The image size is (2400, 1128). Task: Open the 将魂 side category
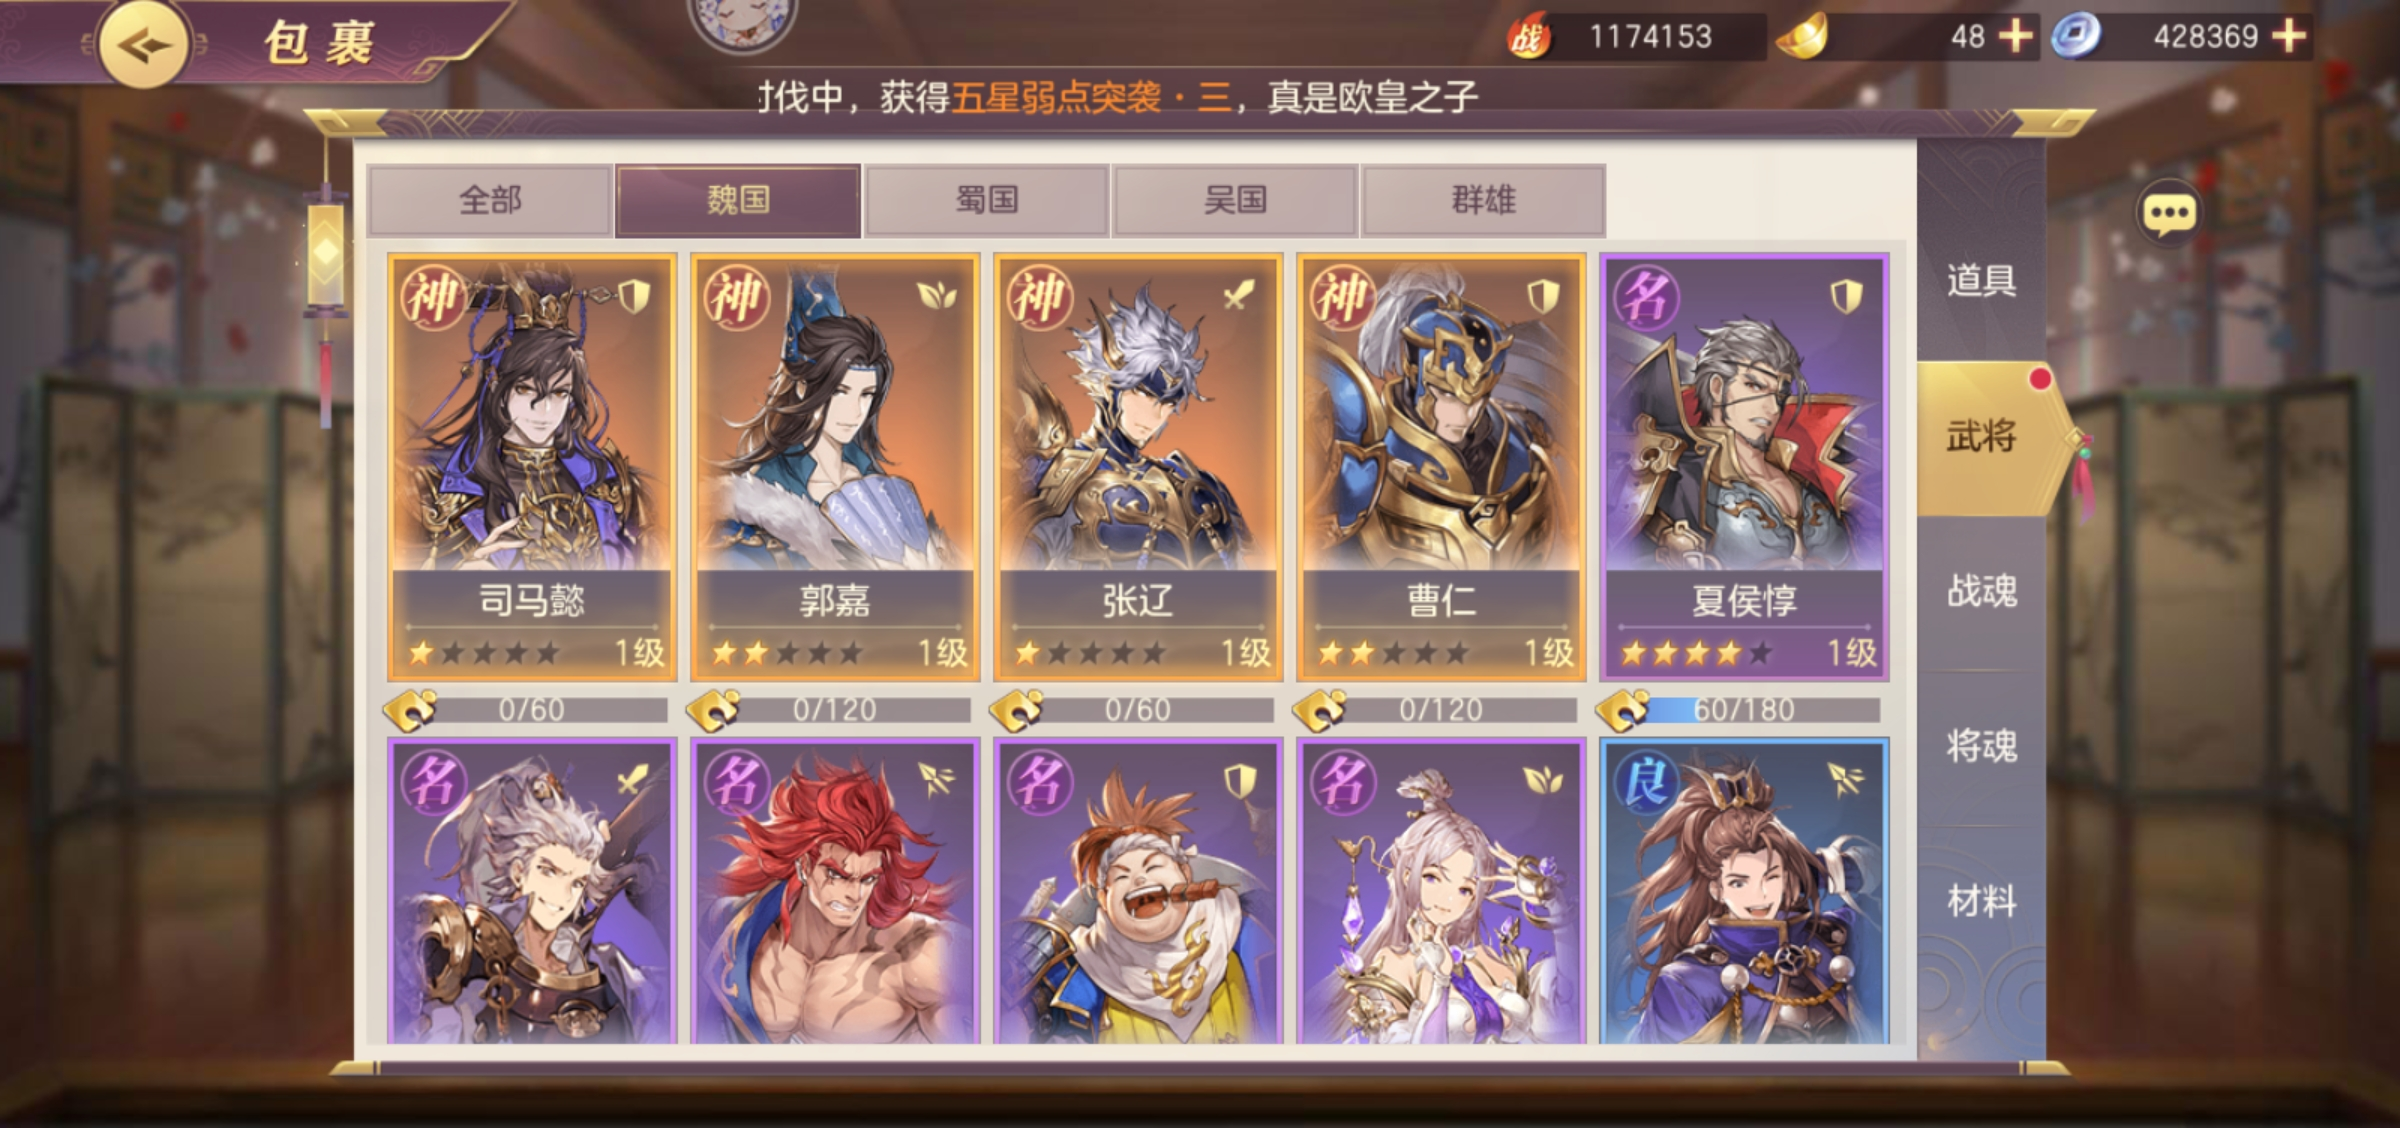1981,746
